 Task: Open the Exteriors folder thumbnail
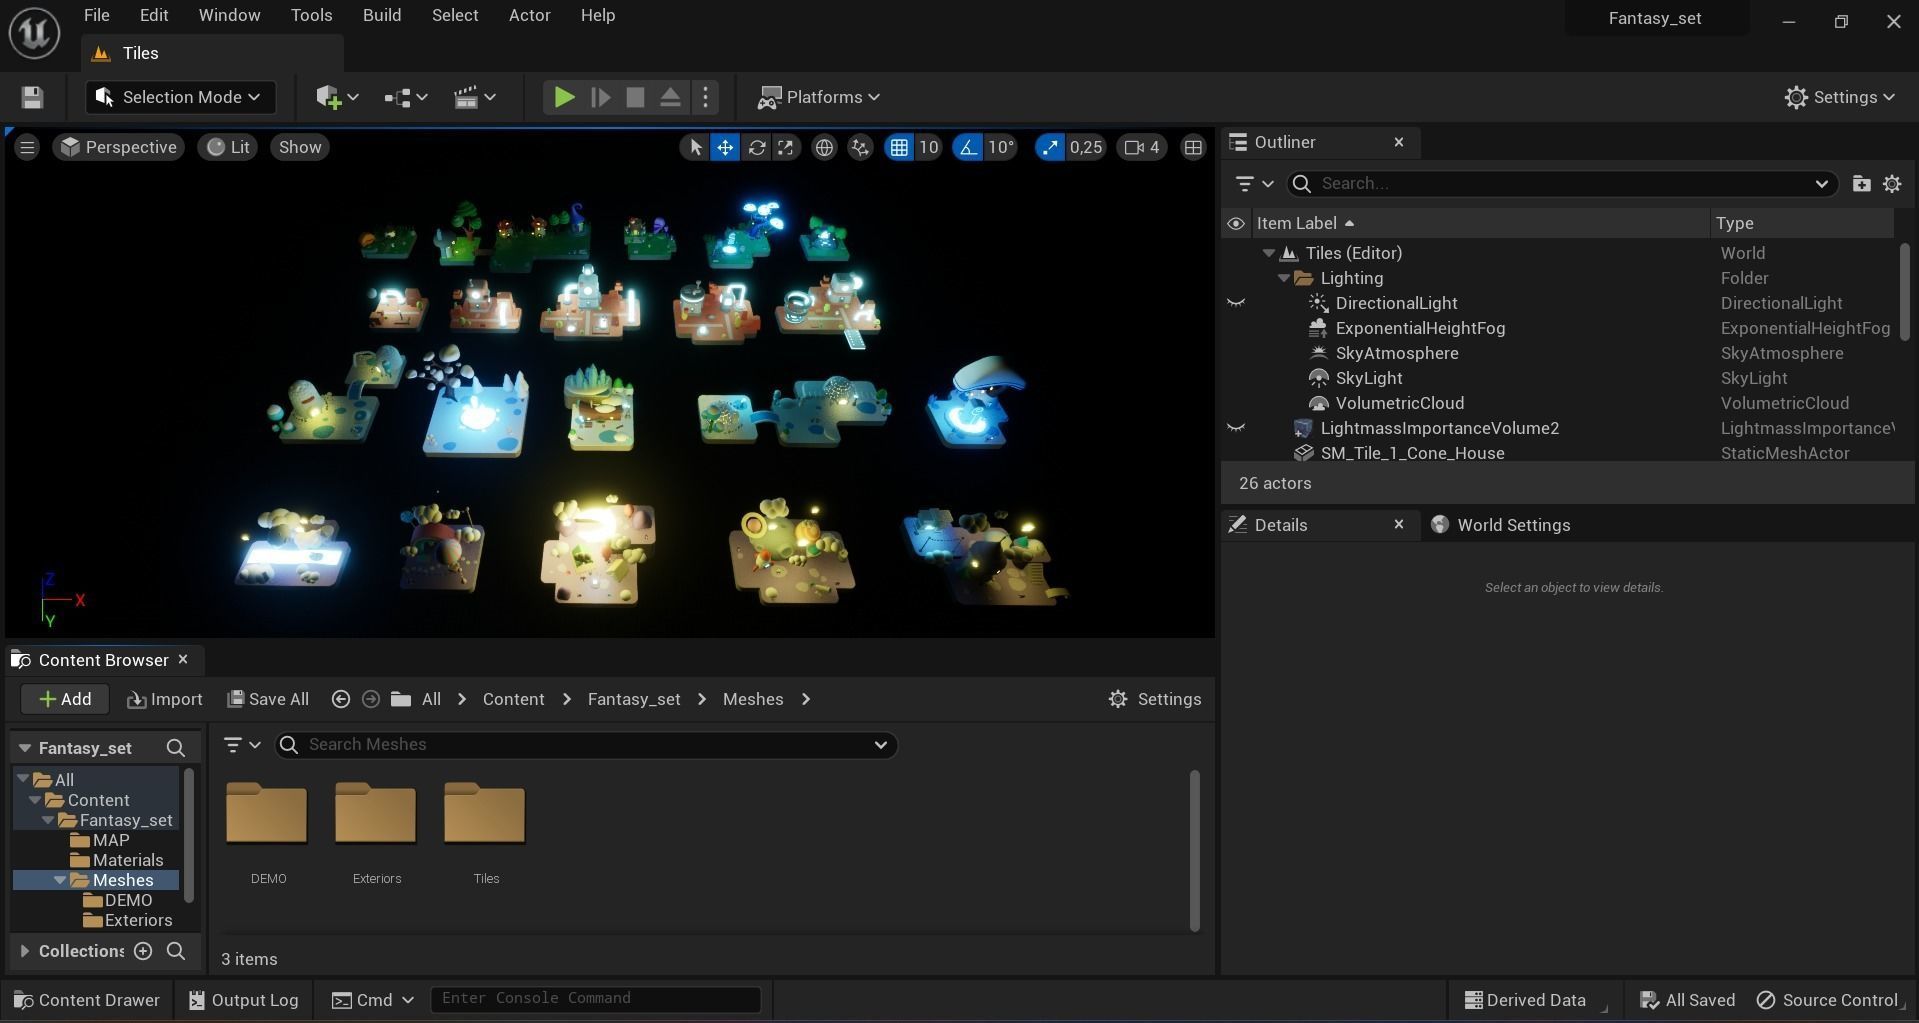tap(376, 814)
